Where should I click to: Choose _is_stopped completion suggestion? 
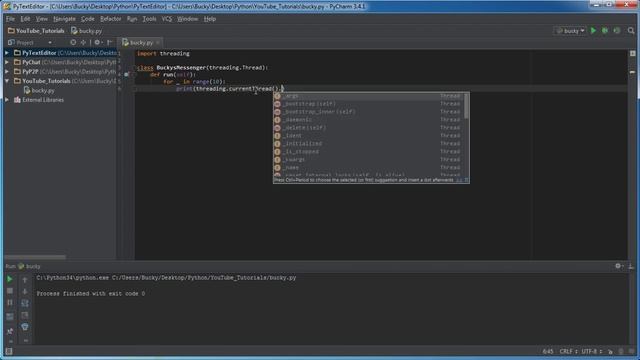click(x=369, y=151)
